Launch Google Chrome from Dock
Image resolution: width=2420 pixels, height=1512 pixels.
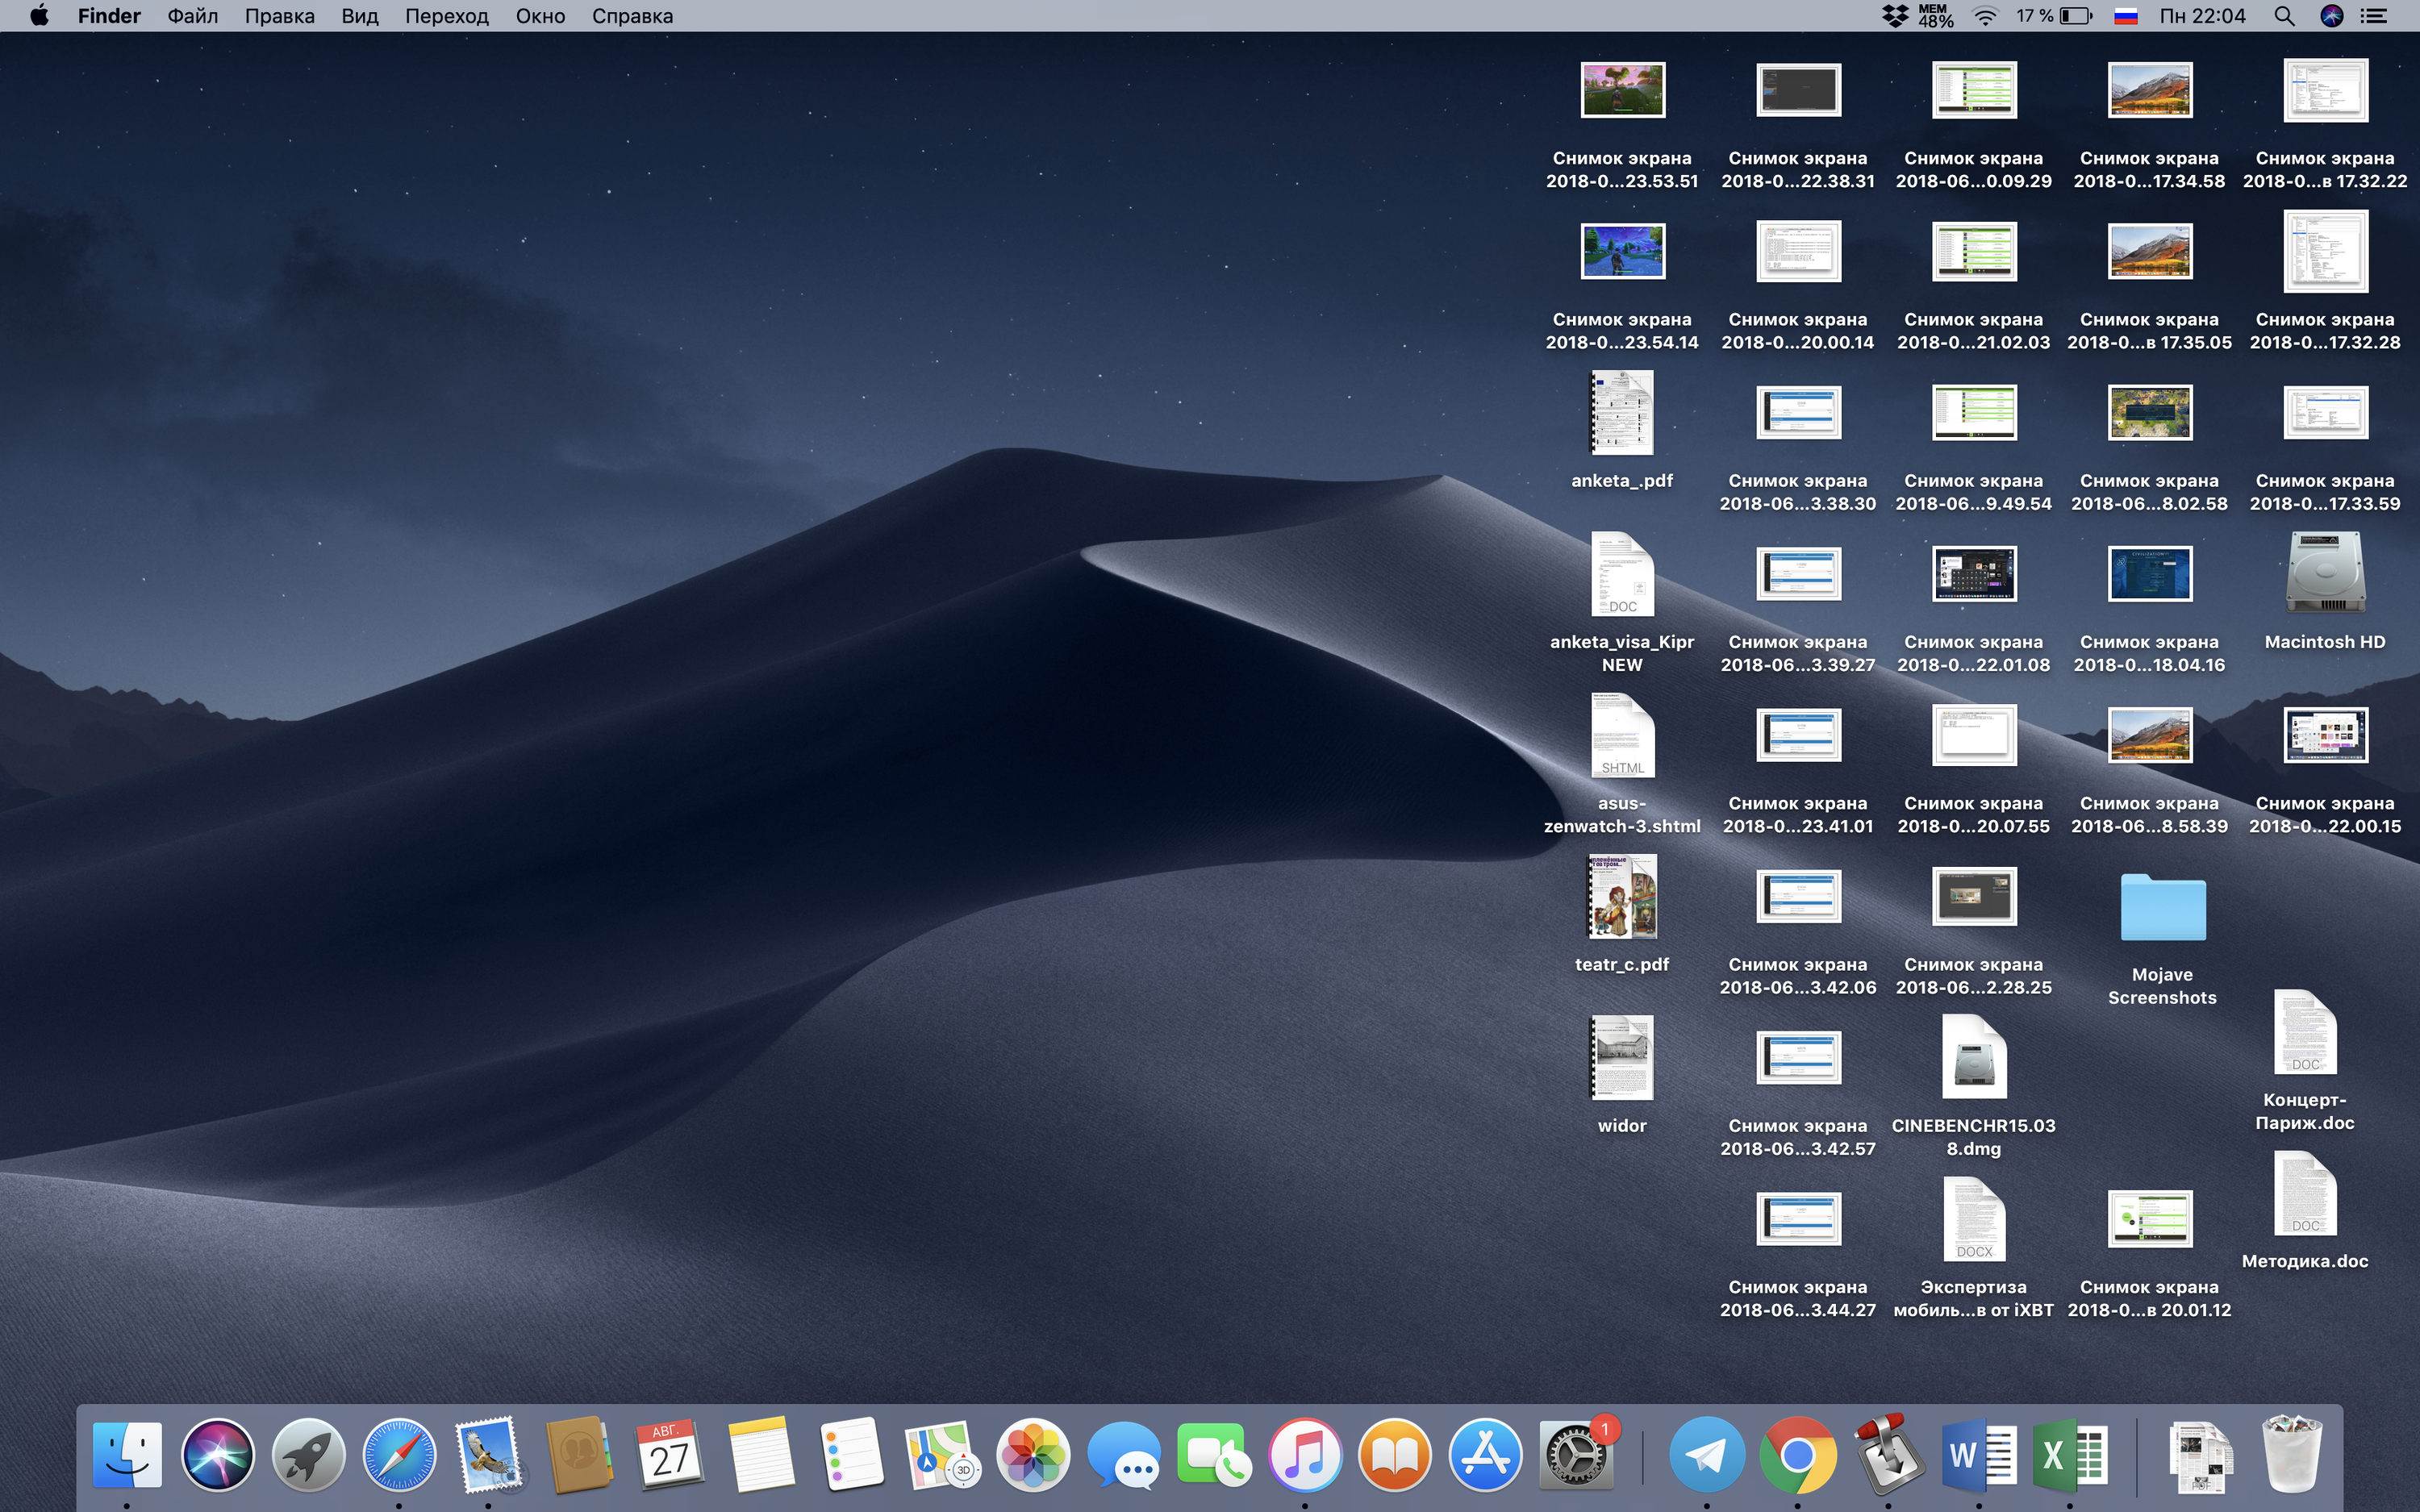(1797, 1455)
